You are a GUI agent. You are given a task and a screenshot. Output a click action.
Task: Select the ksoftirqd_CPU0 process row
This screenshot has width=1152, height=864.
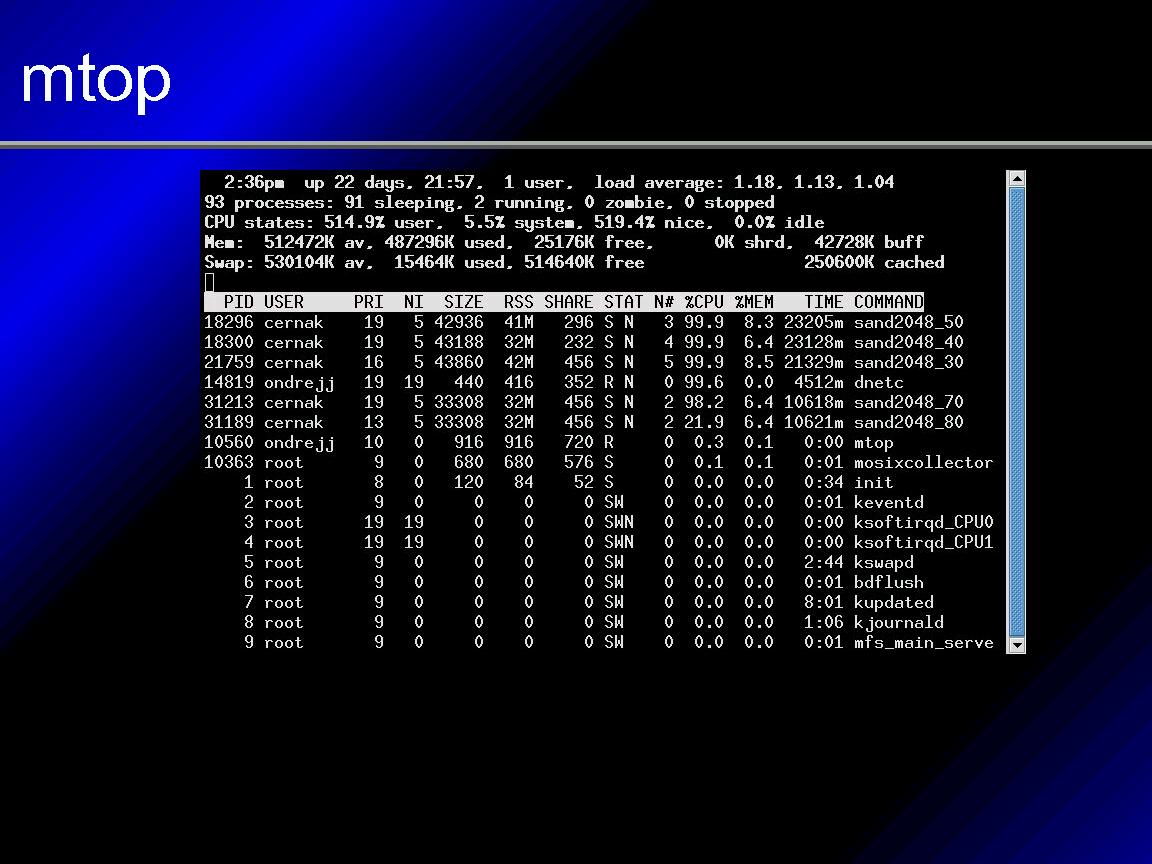click(x=599, y=522)
